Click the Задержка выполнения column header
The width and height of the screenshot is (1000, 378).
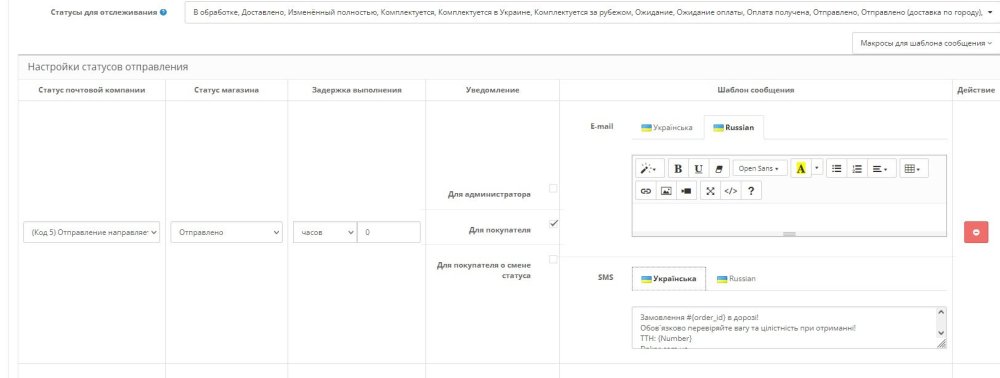[357, 90]
